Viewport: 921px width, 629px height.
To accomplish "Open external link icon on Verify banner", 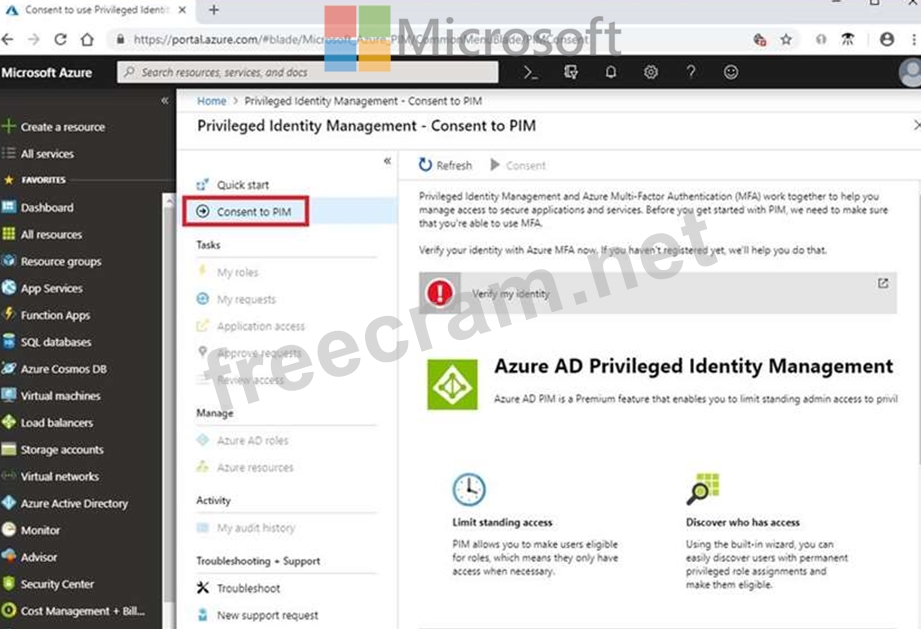I will point(883,283).
